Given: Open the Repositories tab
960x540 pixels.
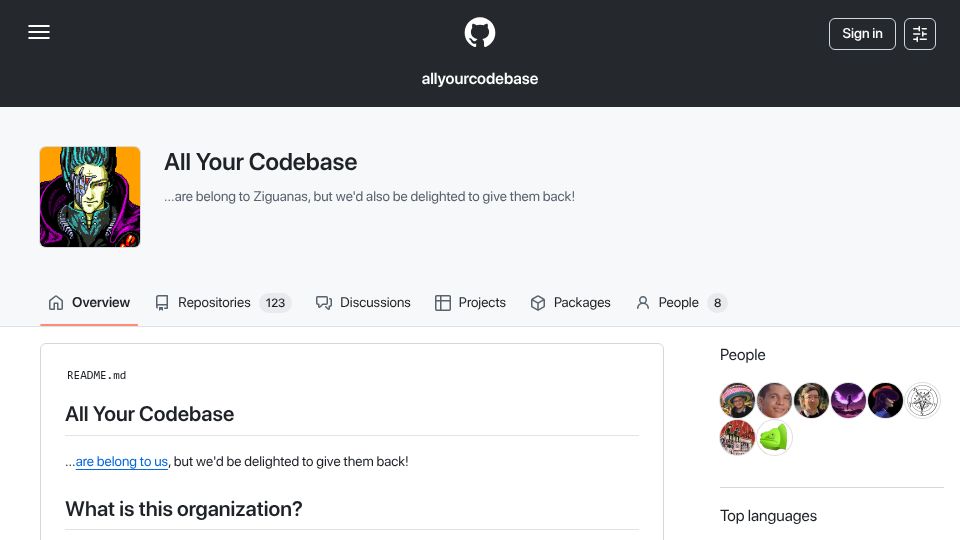Looking at the screenshot, I should [223, 302].
